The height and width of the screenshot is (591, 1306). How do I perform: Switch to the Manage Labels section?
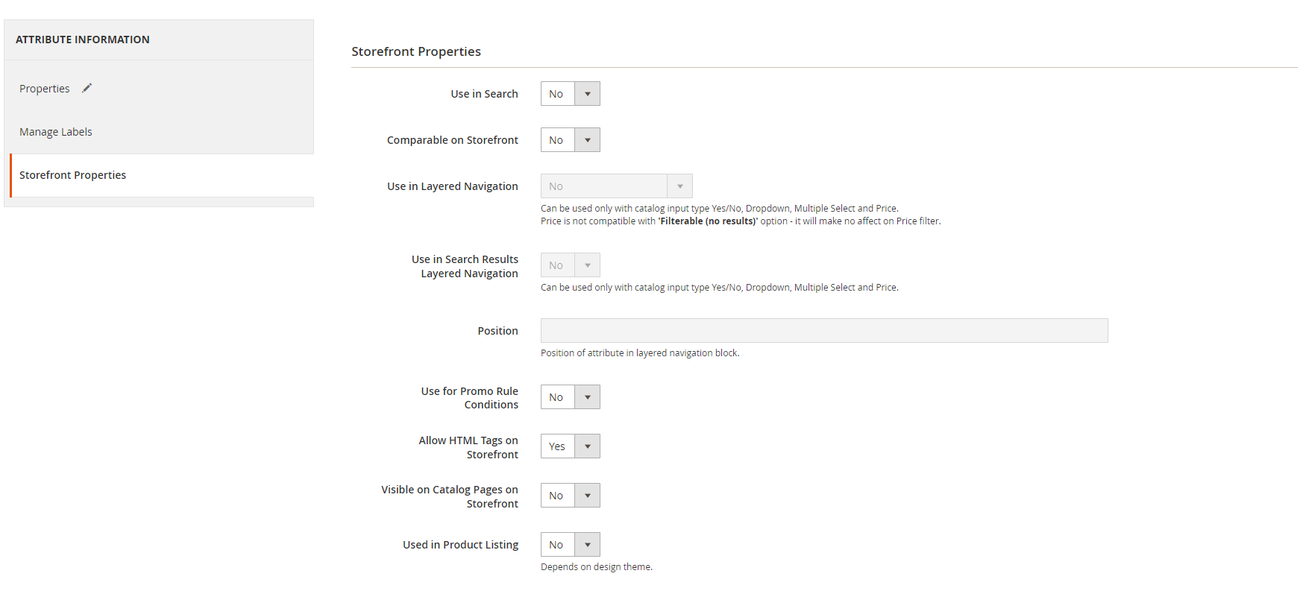tap(56, 131)
